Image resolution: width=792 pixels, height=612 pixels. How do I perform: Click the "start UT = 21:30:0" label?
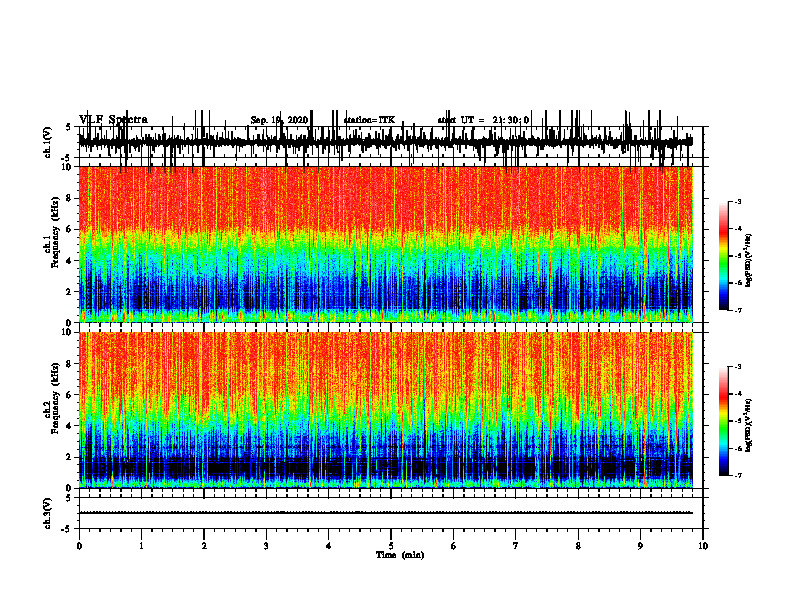483,120
